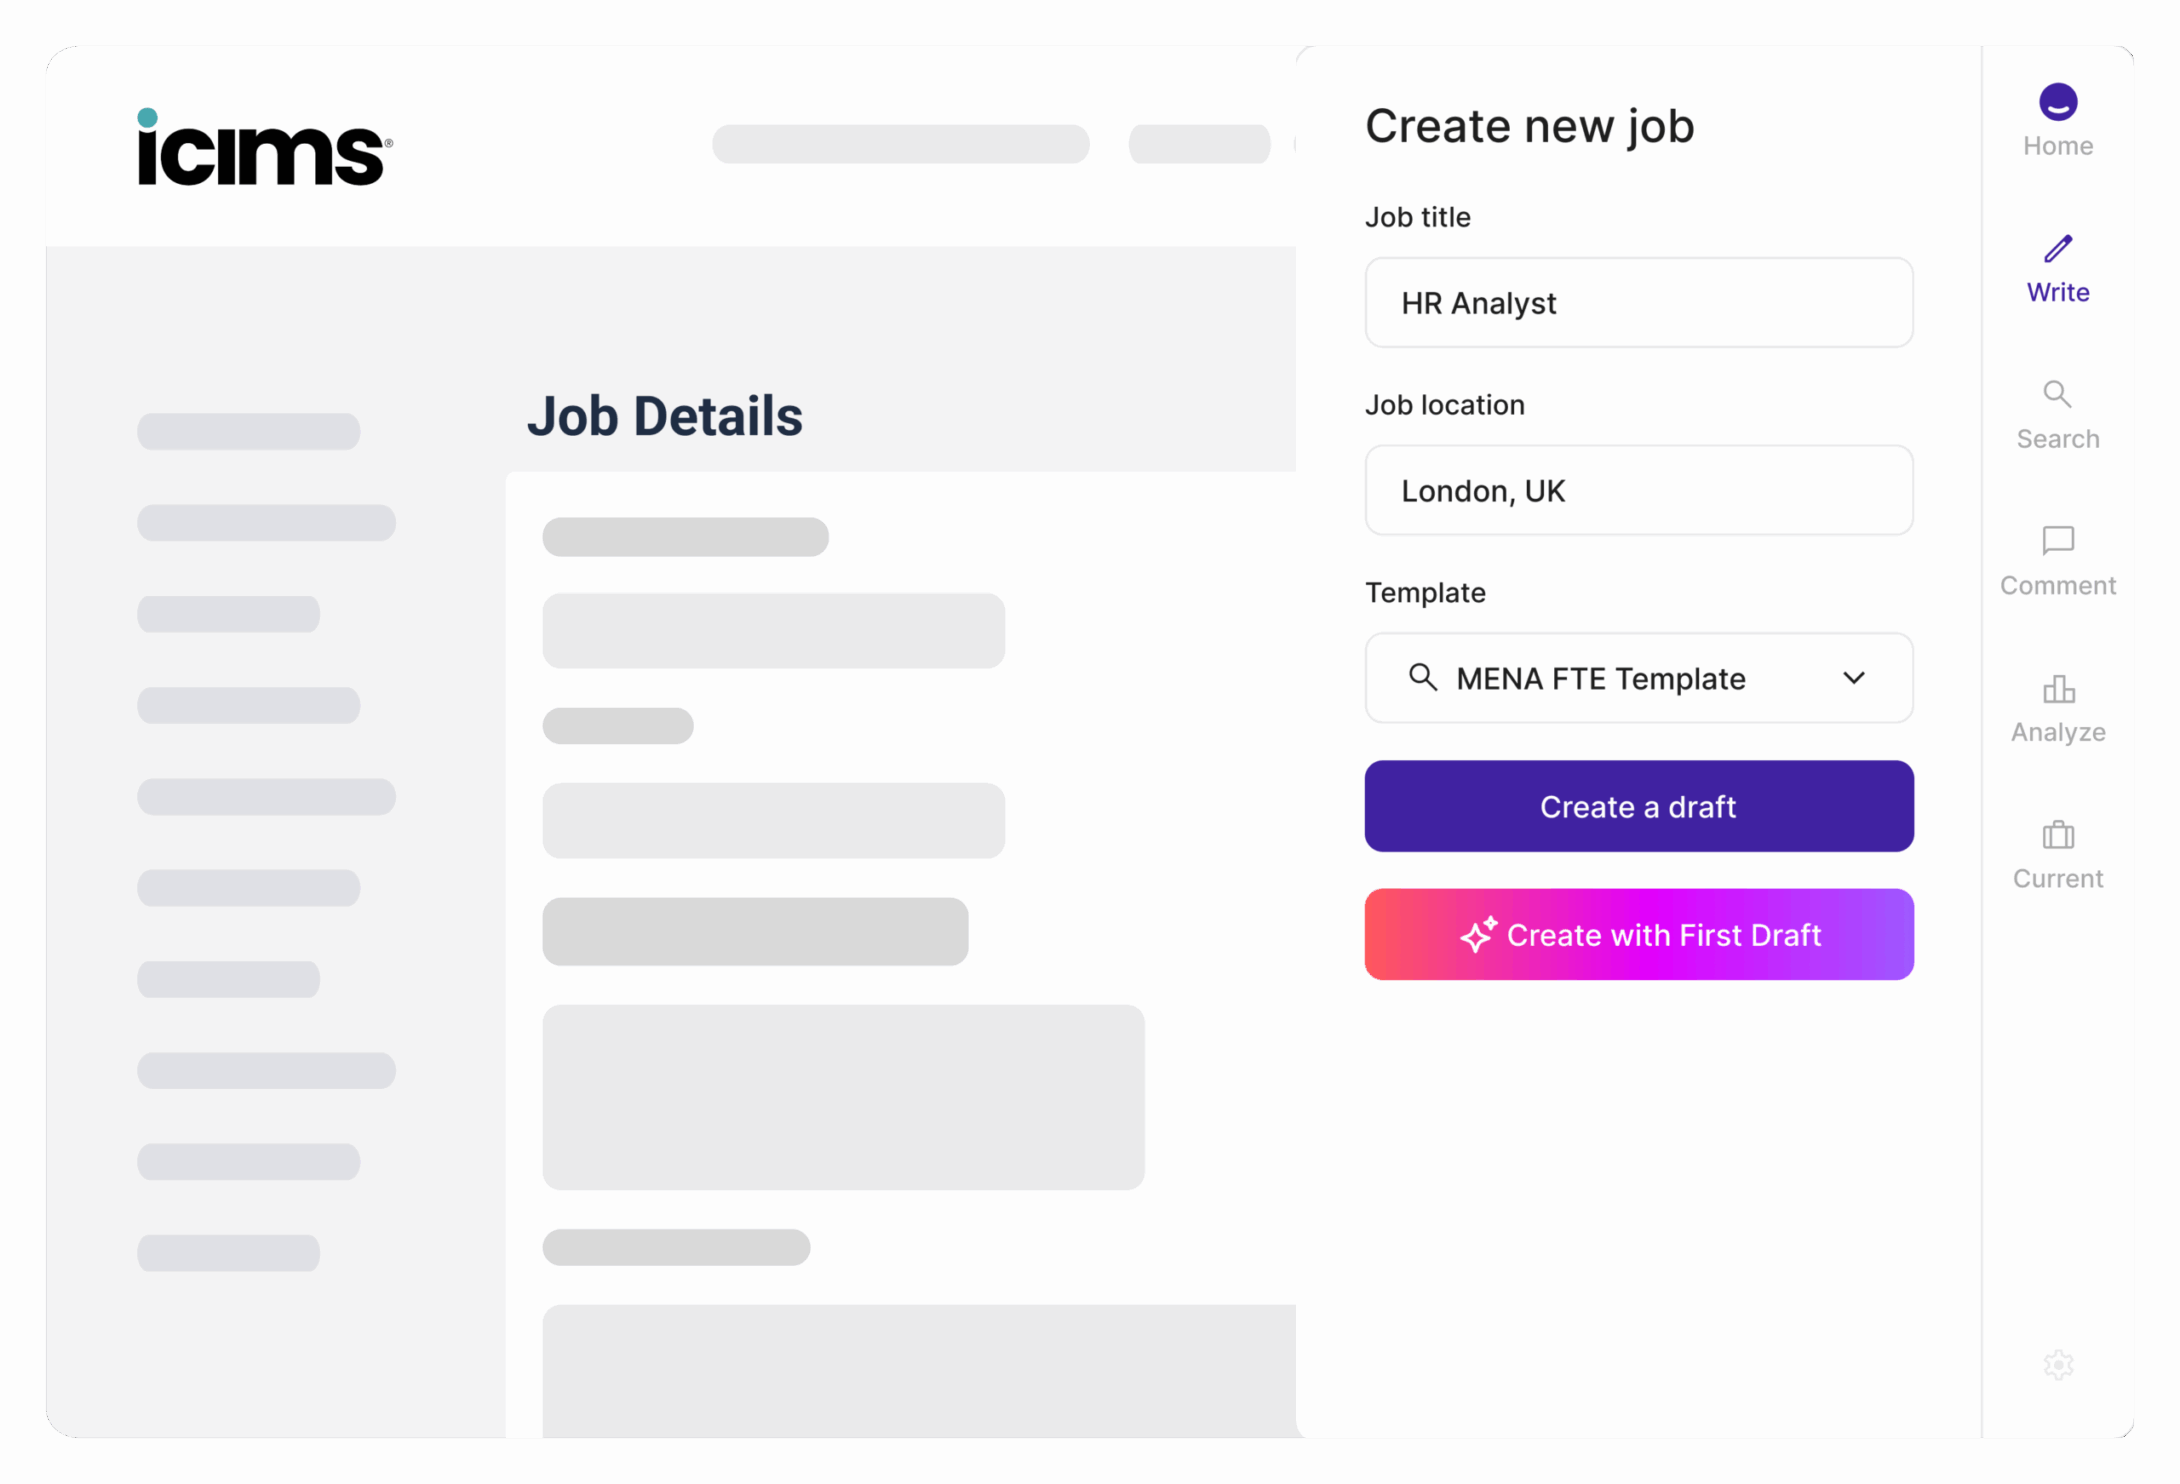
Task: Click the Home smiley logo icon
Action: coord(2057,102)
